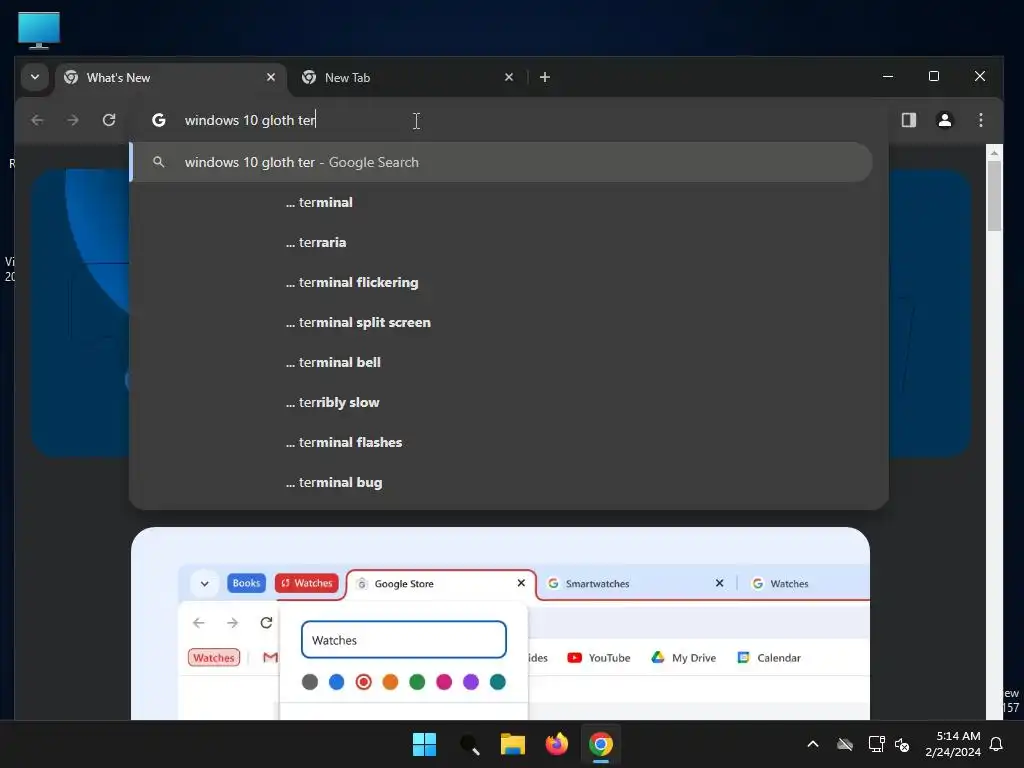Open taskbar Search

(469, 744)
